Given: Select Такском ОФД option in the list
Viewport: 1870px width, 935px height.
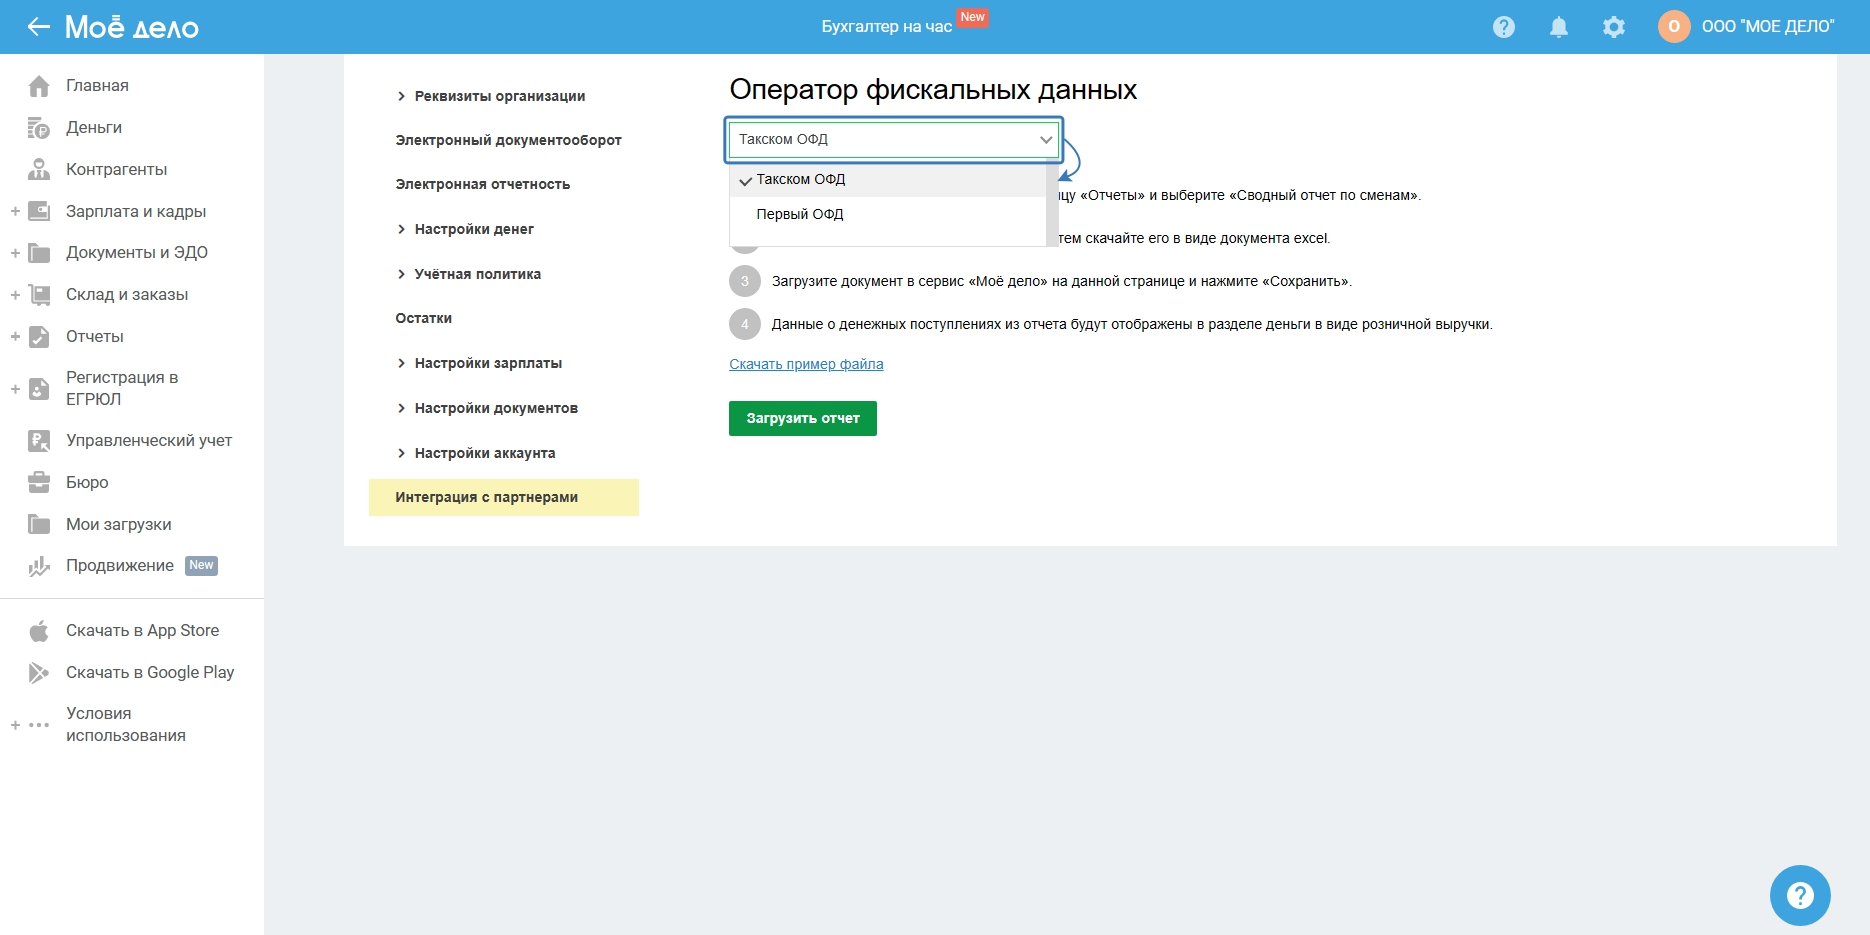Looking at the screenshot, I should (888, 180).
